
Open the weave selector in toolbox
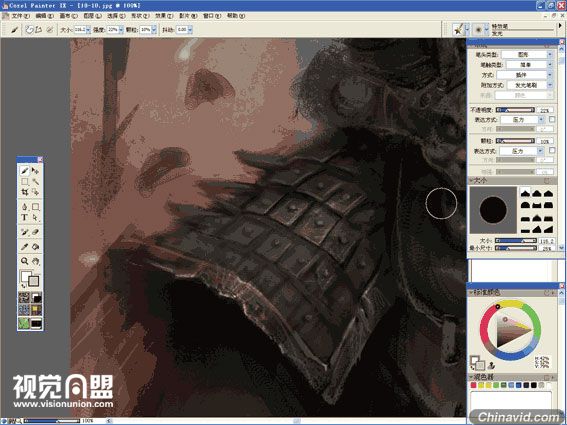36,310
